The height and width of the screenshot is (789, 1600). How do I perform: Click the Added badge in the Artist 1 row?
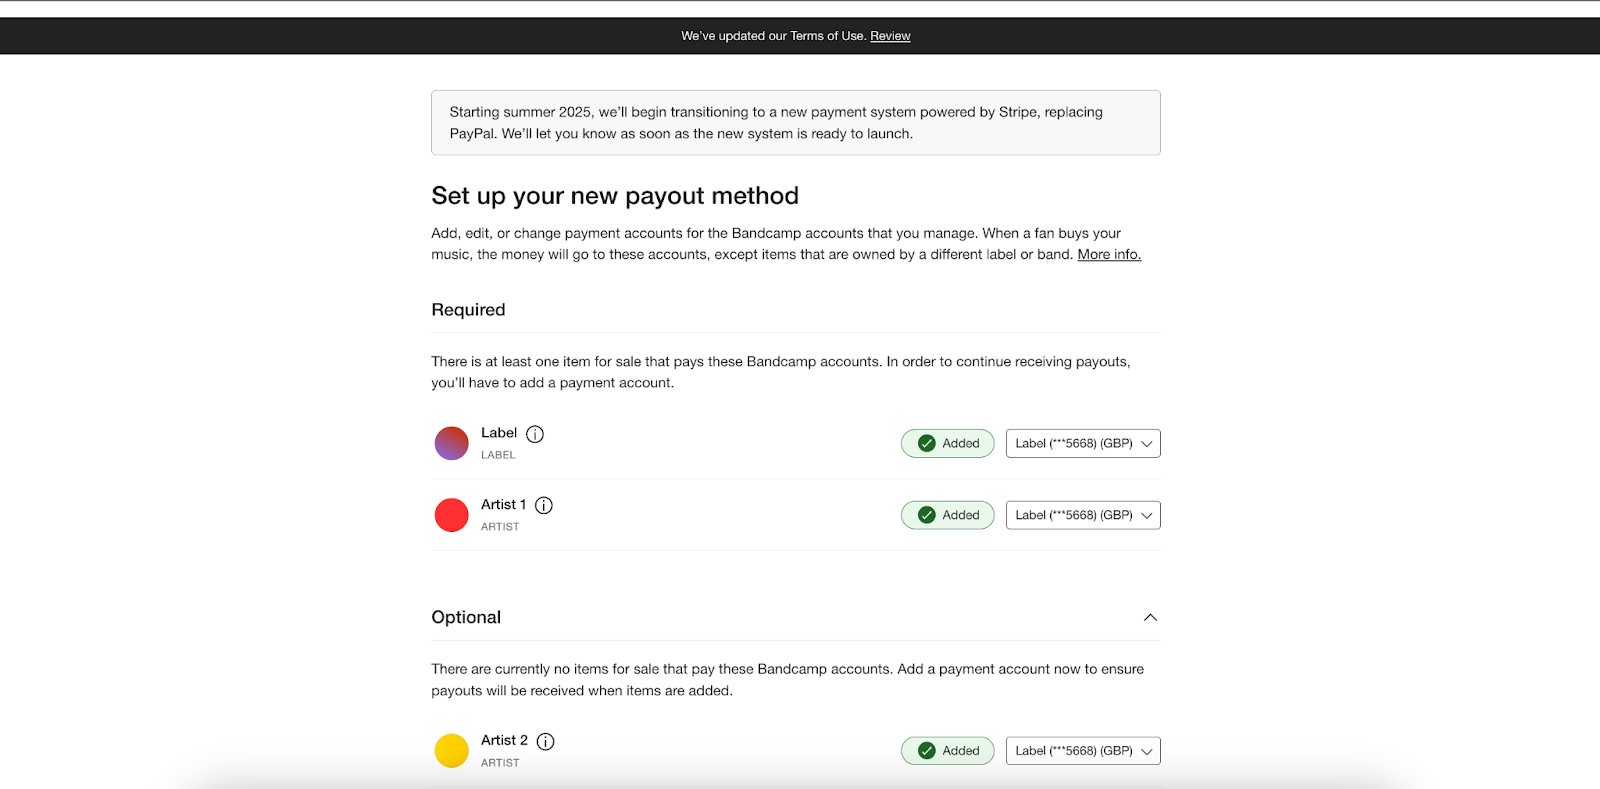[x=948, y=515]
